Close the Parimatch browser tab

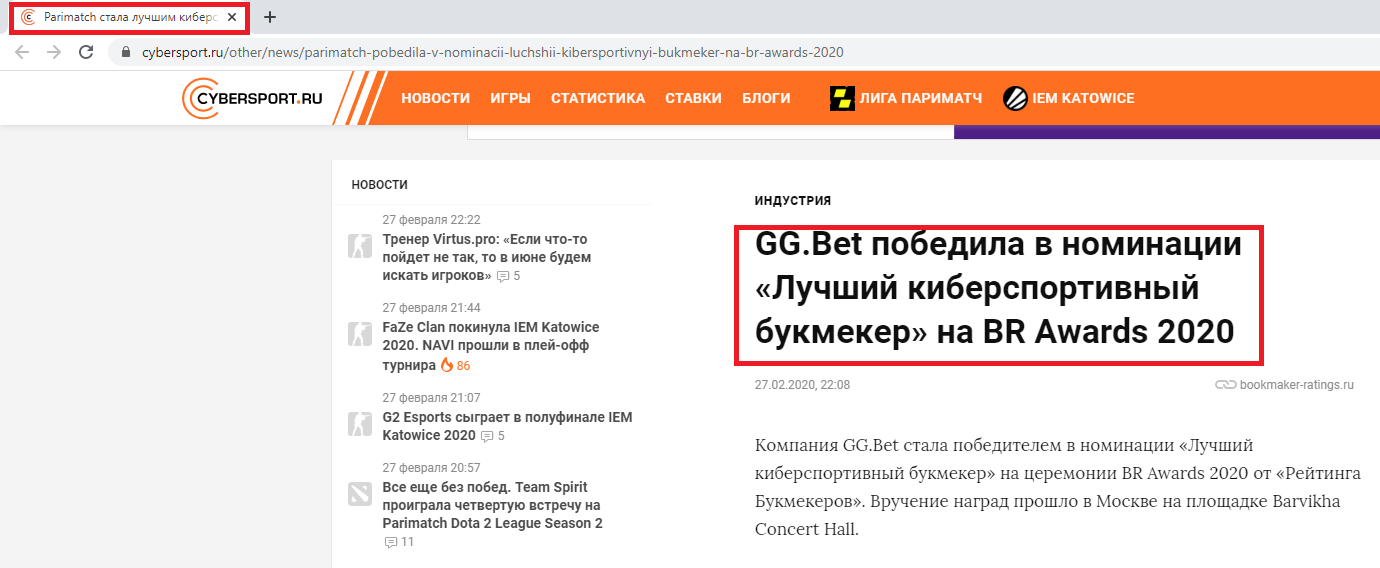point(232,17)
